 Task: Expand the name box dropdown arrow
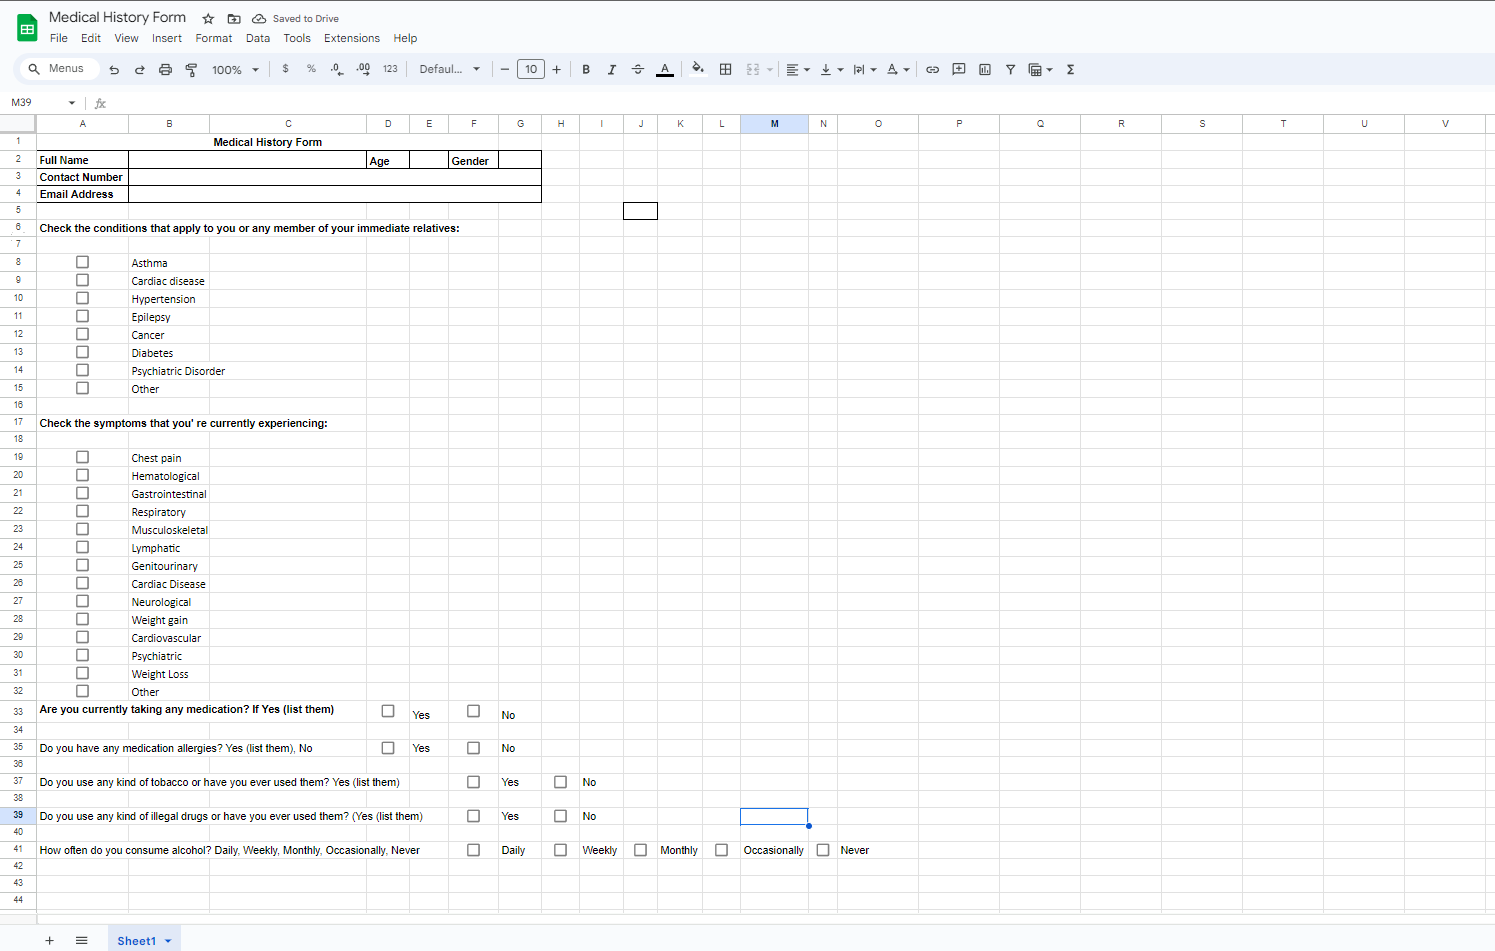click(x=72, y=103)
